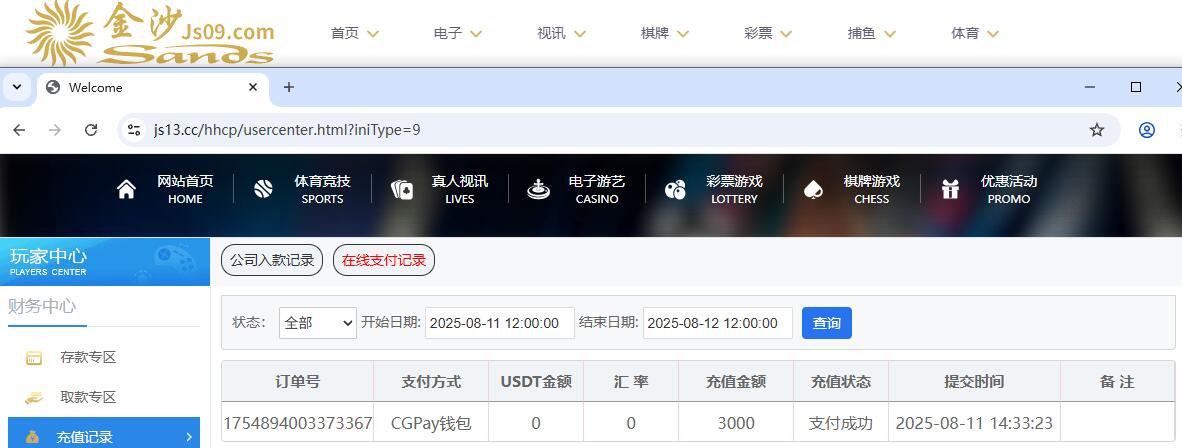
Task: Open 存款专区 in the sidebar
Action: [x=88, y=357]
